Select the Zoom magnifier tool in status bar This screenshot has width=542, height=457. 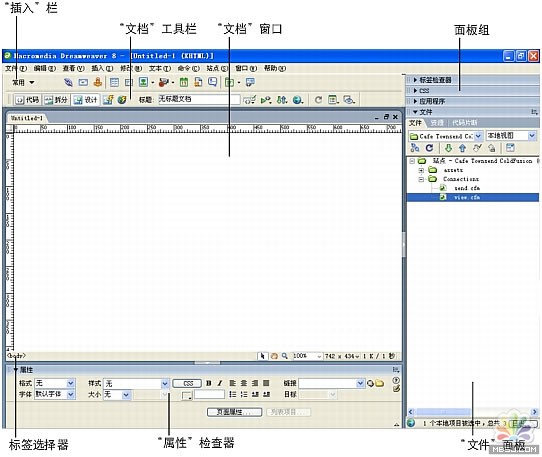(x=284, y=356)
